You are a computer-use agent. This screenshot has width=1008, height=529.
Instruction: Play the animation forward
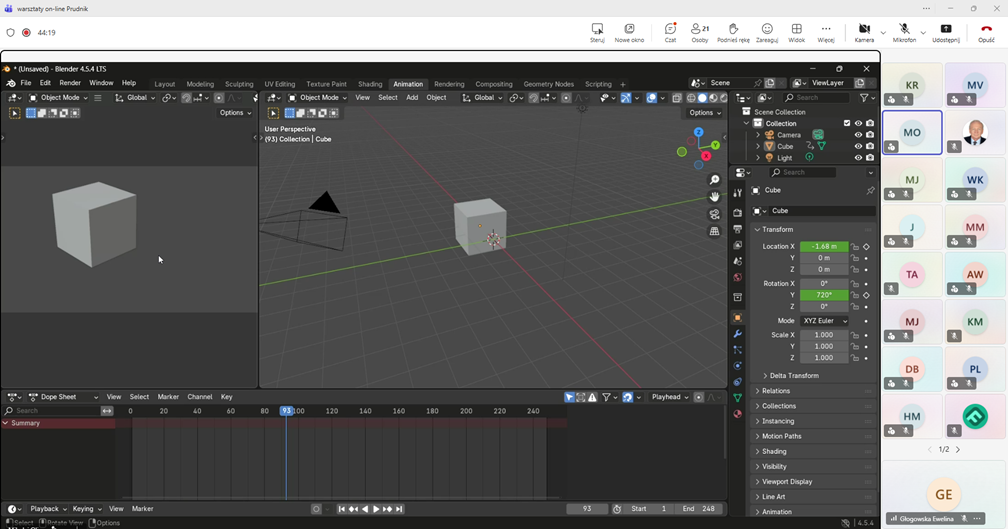(x=376, y=509)
